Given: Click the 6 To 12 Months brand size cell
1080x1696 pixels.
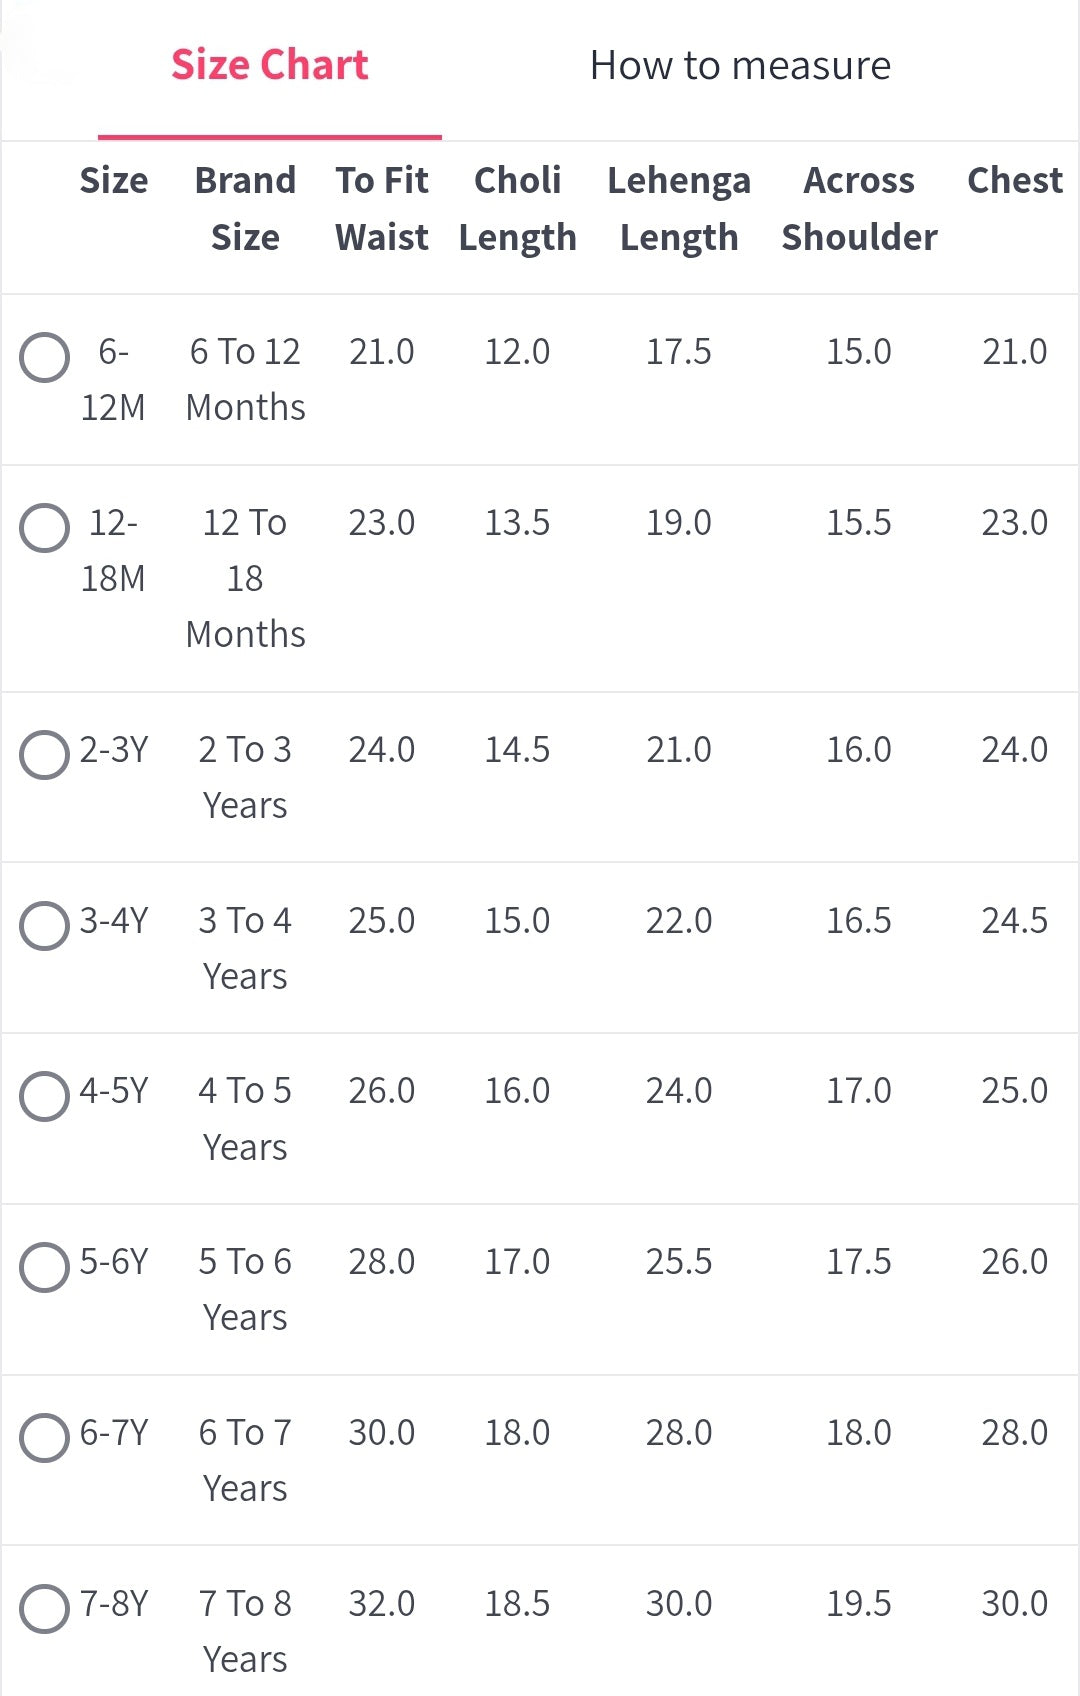Looking at the screenshot, I should (x=245, y=380).
